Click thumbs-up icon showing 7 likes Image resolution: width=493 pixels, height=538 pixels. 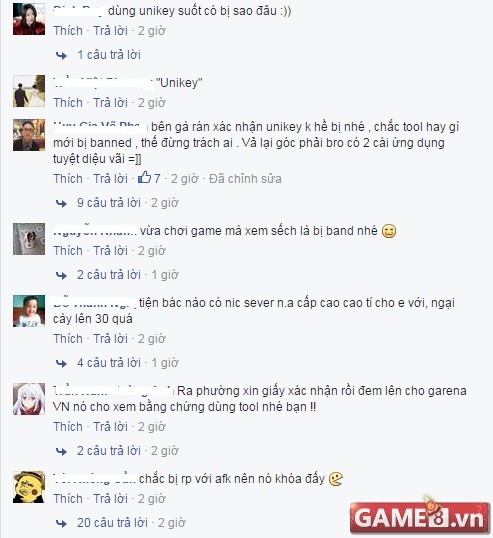(x=144, y=177)
